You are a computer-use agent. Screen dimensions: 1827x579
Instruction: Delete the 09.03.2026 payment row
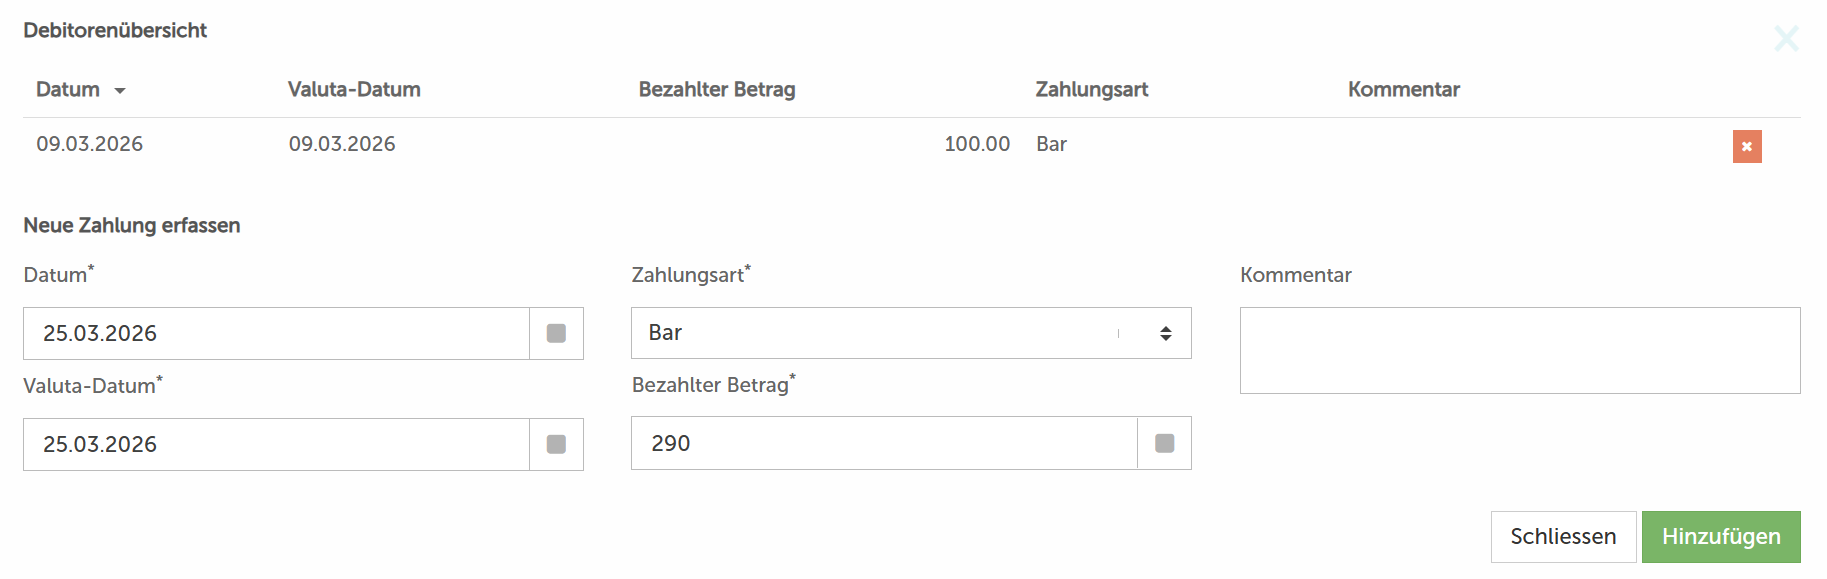coord(1746,146)
